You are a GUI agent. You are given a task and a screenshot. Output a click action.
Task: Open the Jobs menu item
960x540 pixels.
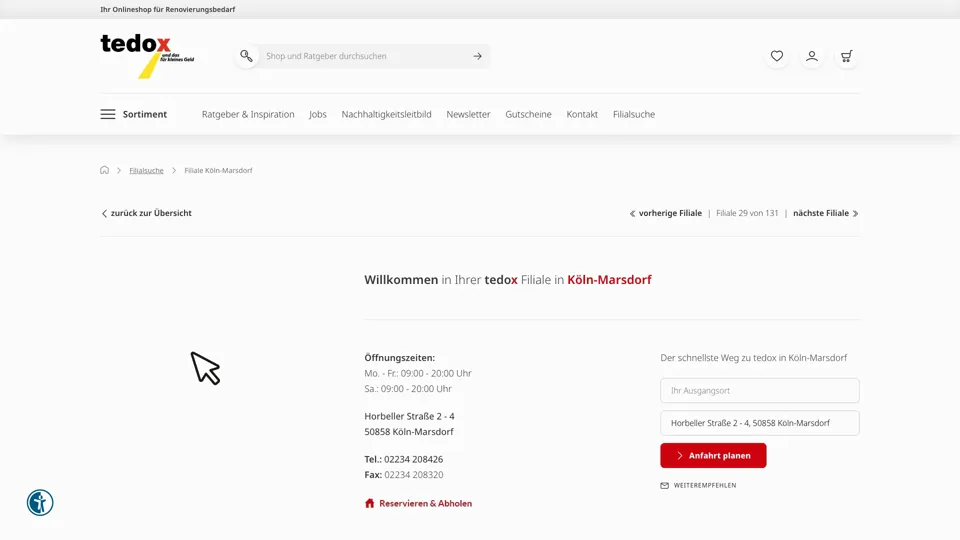318,114
